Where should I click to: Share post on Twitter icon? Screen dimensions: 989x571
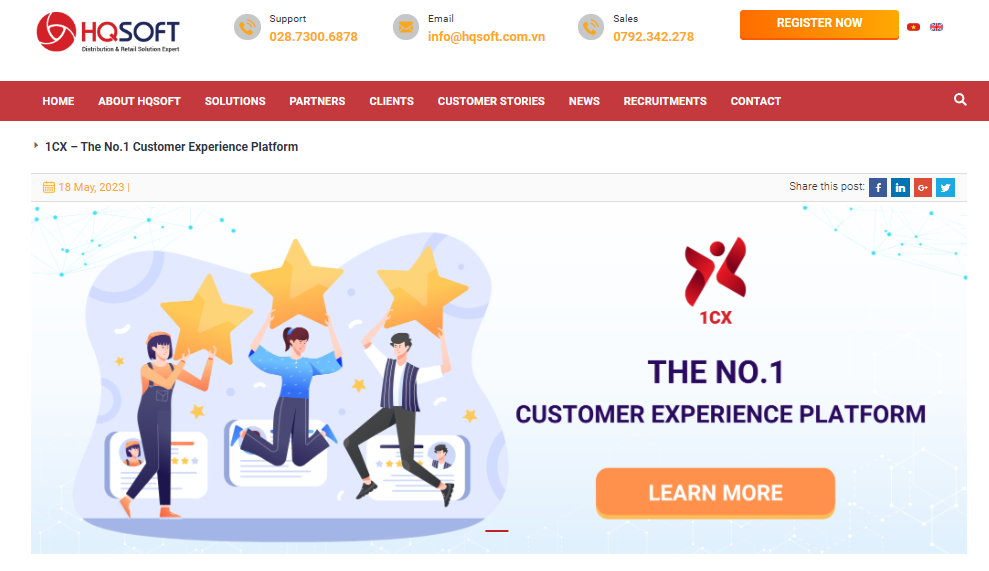945,187
